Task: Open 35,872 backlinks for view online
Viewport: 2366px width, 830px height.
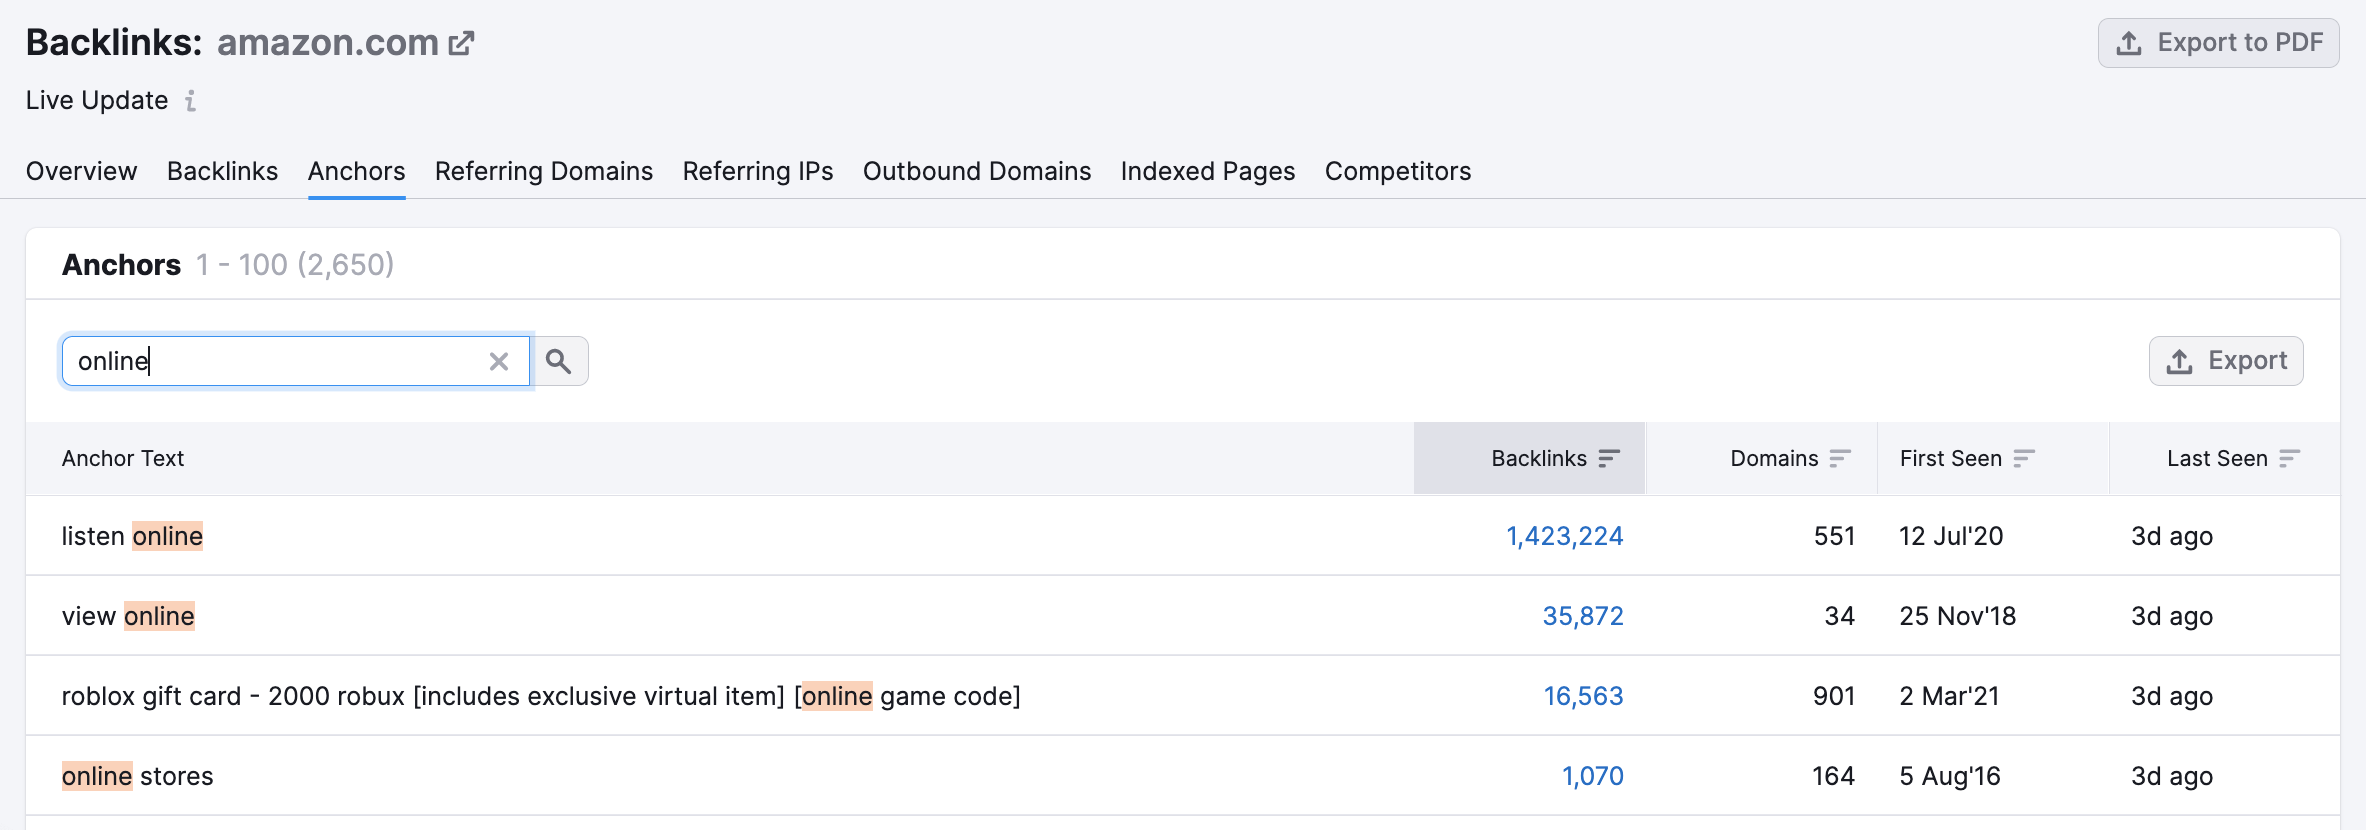Action: click(x=1582, y=616)
